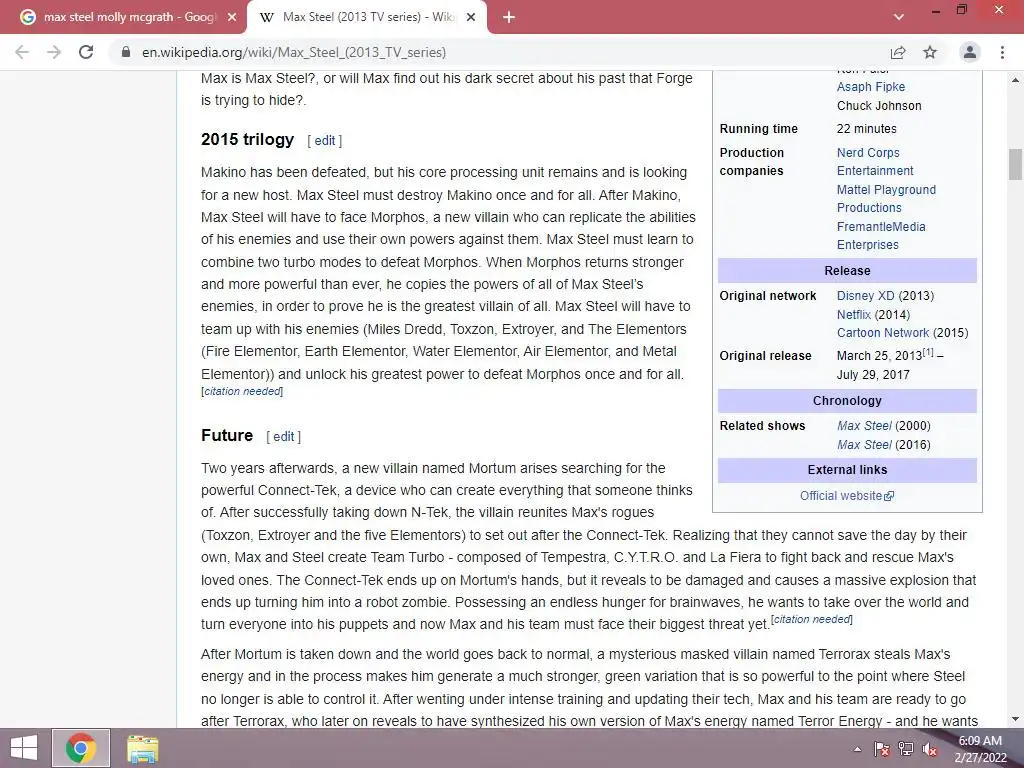Open a new tab with the plus button
Viewport: 1024px width, 768px height.
tap(509, 17)
